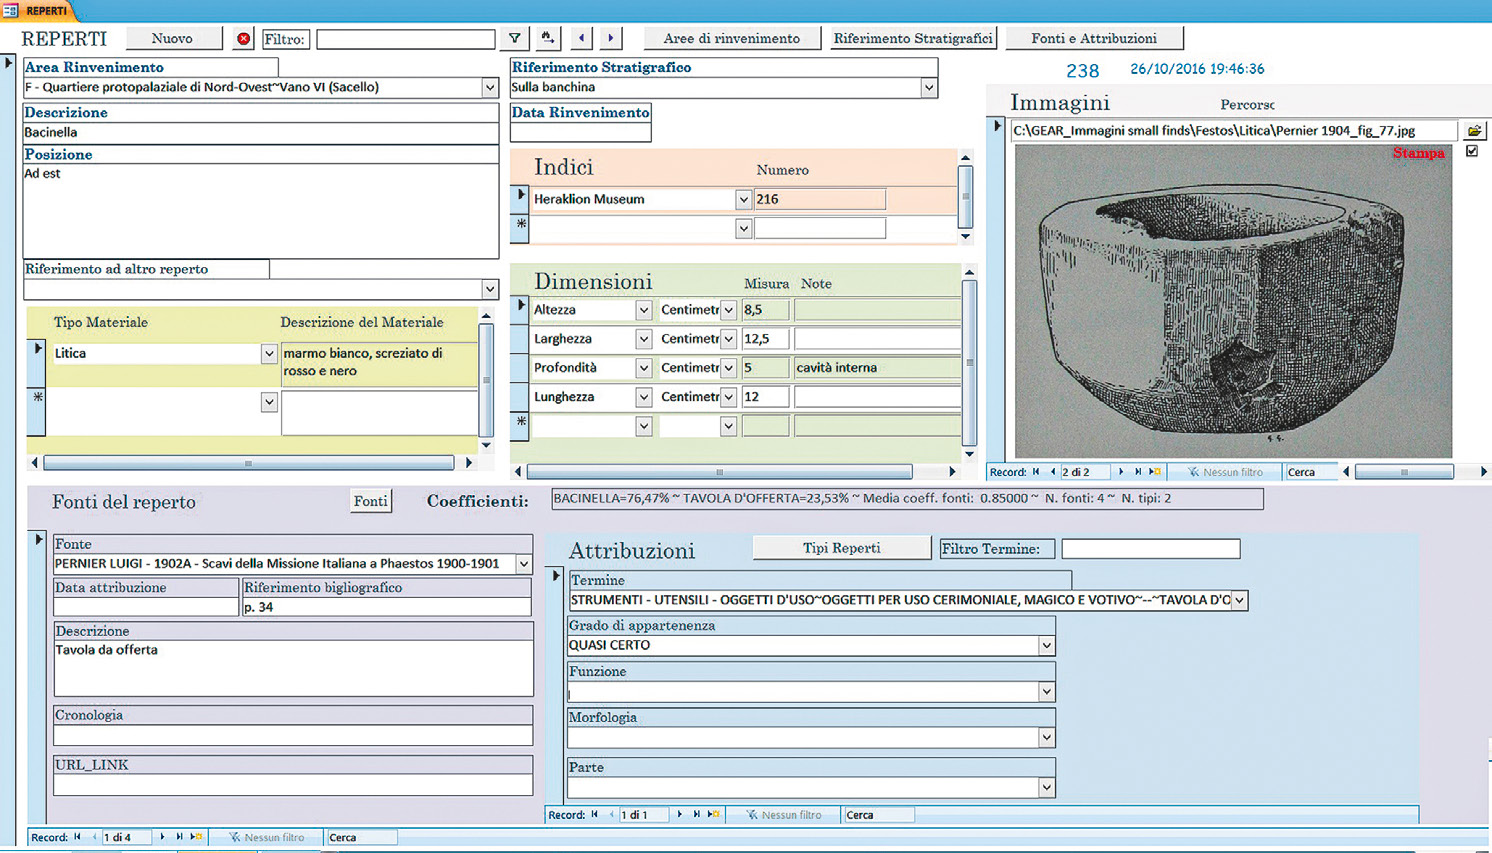Go to previous record with top toolbar left arrow
1492x853 pixels.
pos(581,39)
